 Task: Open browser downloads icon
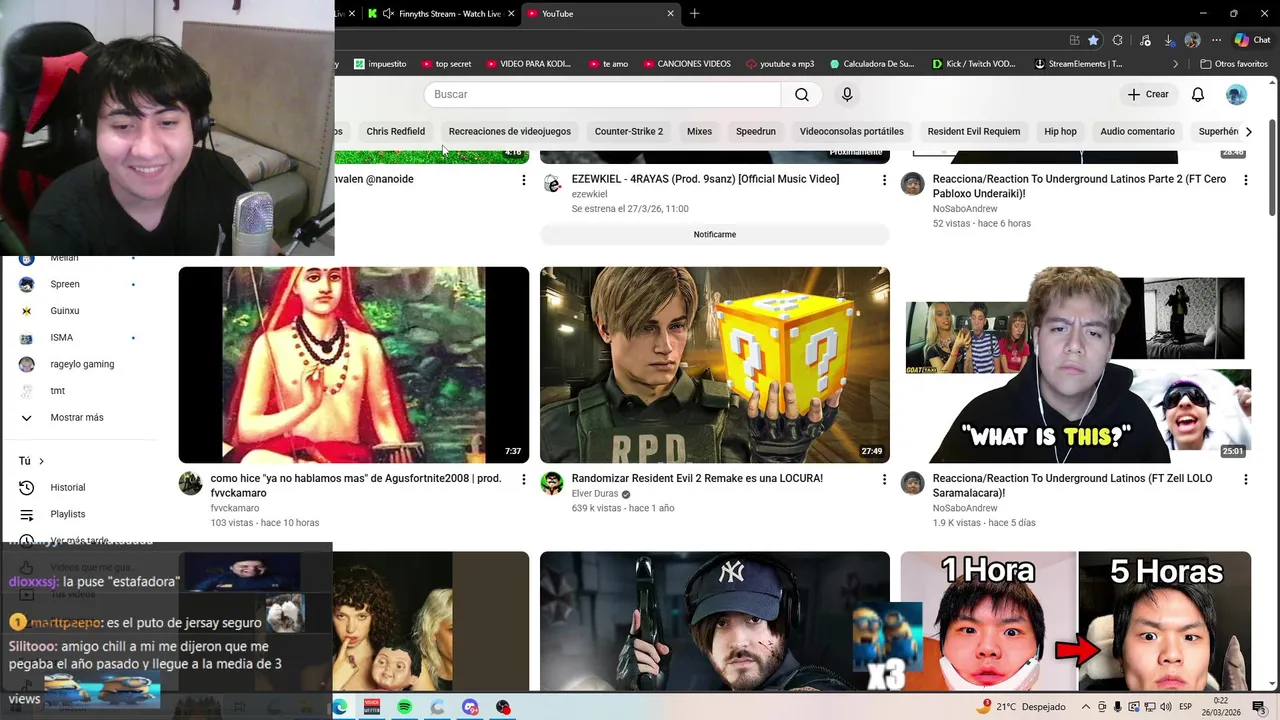pos(1169,40)
